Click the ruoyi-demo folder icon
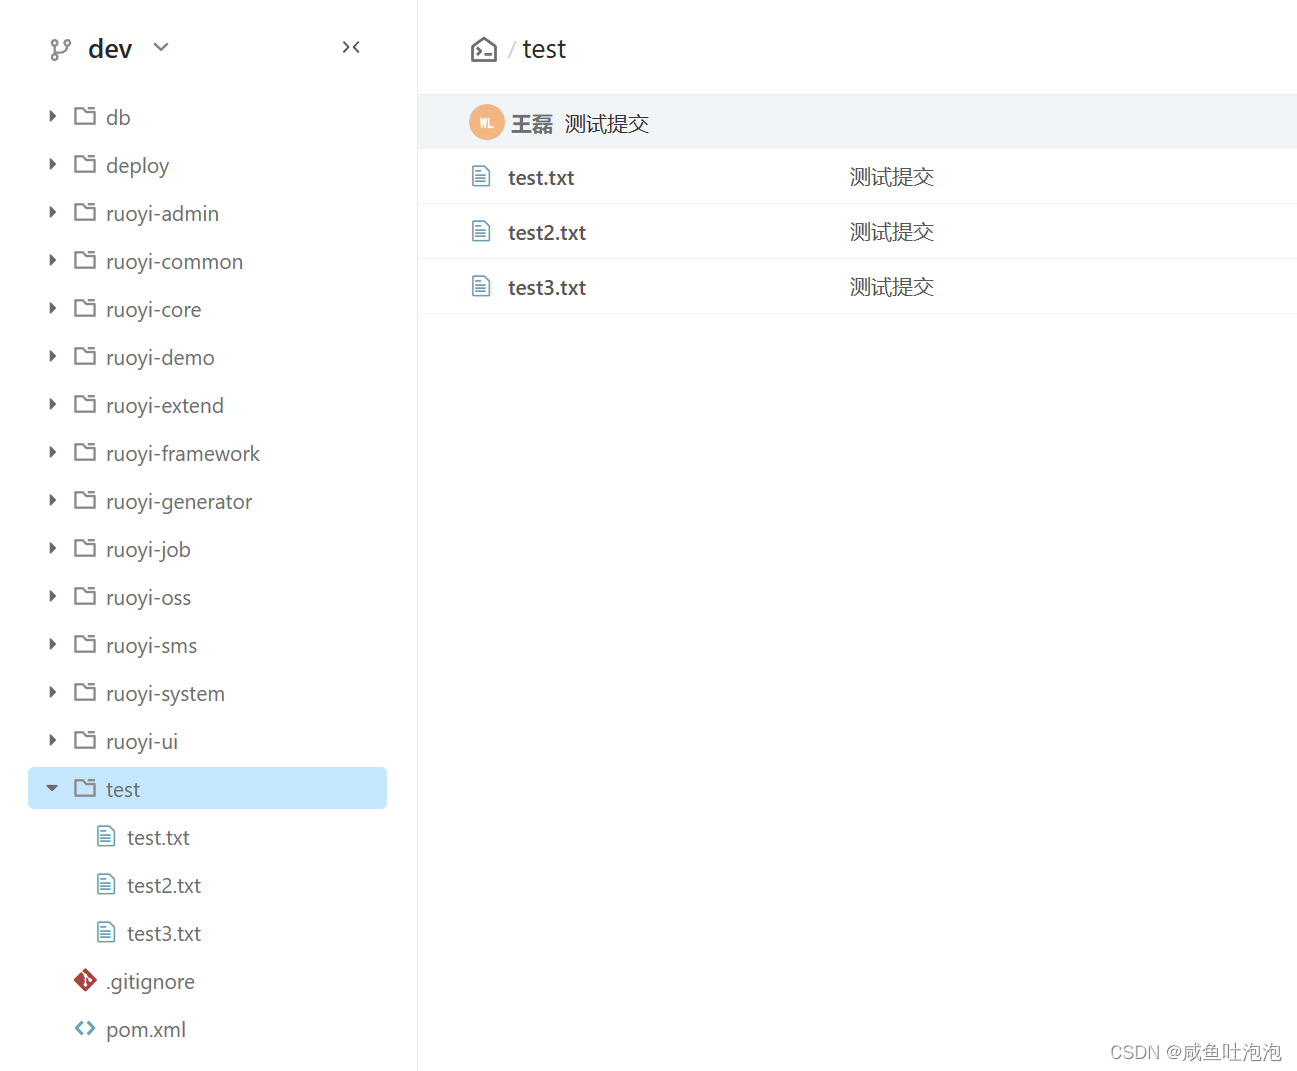The width and height of the screenshot is (1297, 1071). click(x=85, y=356)
